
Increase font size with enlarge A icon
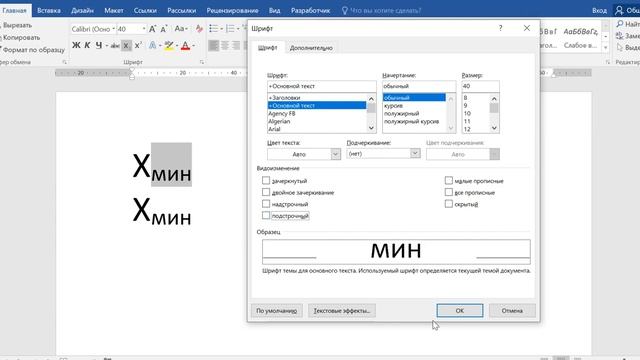(152, 29)
